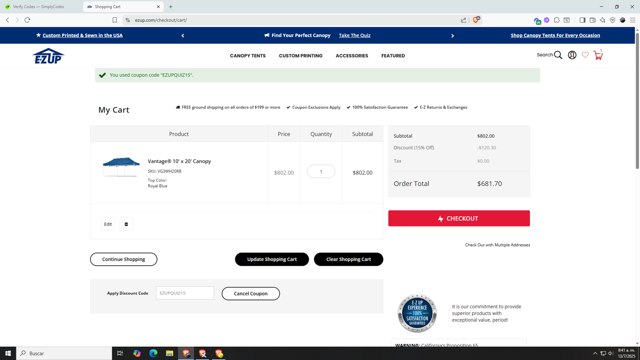Open the extensions puzzle icon
Image resolution: width=640 pixels, height=360 pixels.
click(x=557, y=20)
